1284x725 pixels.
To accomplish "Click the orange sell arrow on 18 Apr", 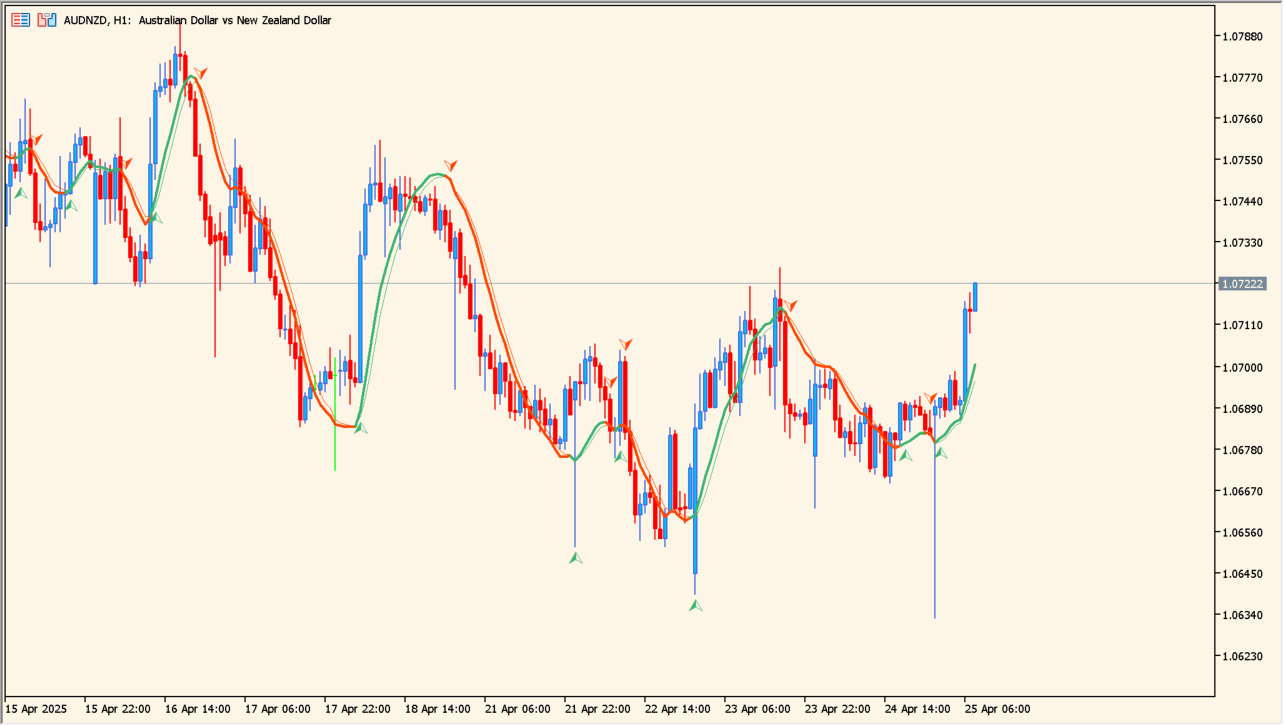I will pos(451,165).
